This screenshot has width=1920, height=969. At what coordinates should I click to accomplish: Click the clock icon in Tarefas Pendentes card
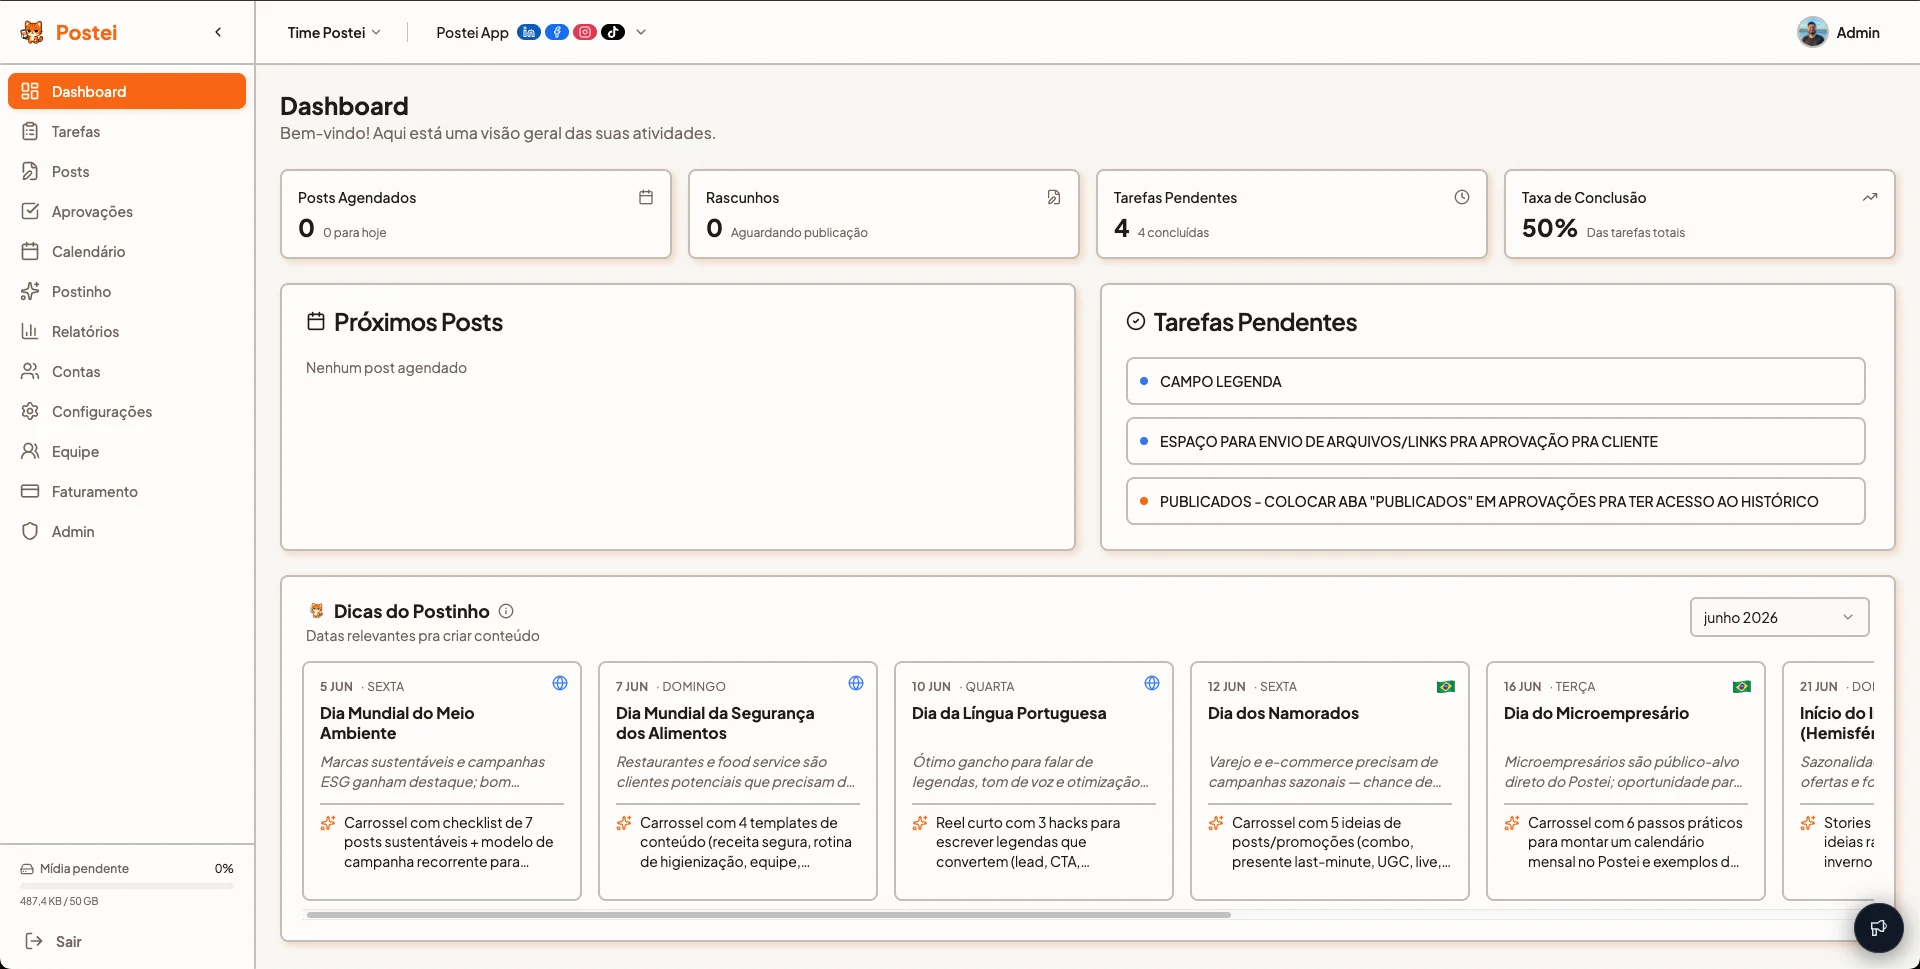[1462, 197]
